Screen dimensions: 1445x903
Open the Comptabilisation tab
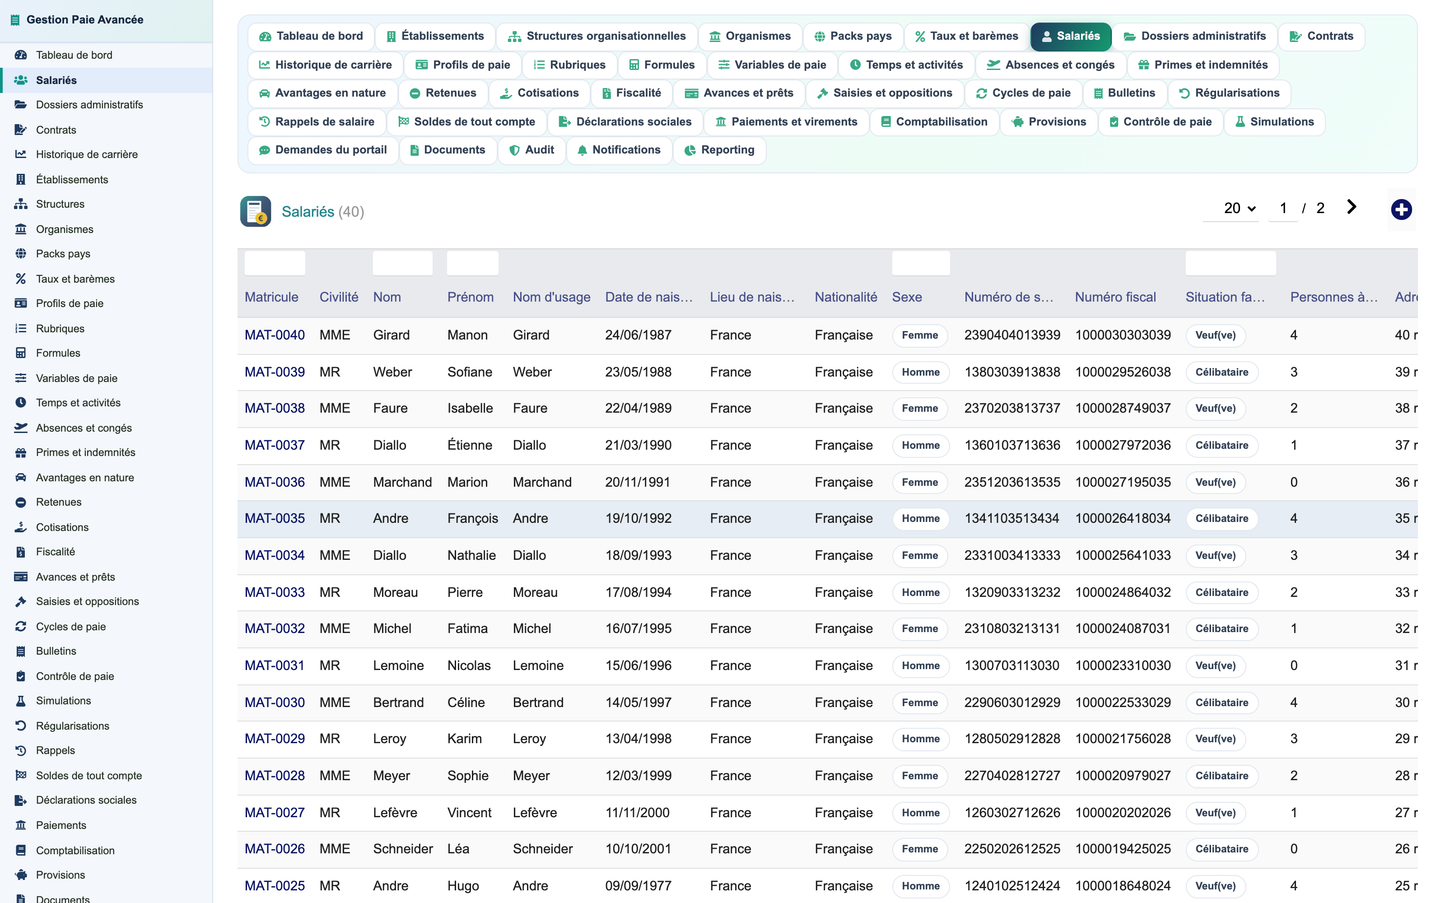(934, 122)
